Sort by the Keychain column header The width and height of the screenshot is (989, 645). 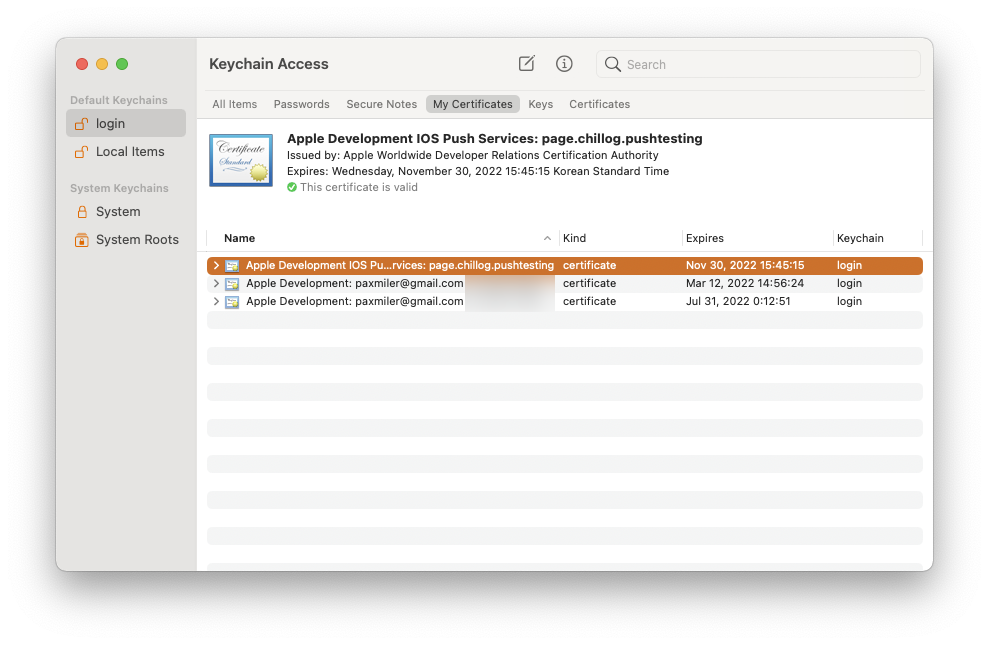pyautogui.click(x=860, y=238)
